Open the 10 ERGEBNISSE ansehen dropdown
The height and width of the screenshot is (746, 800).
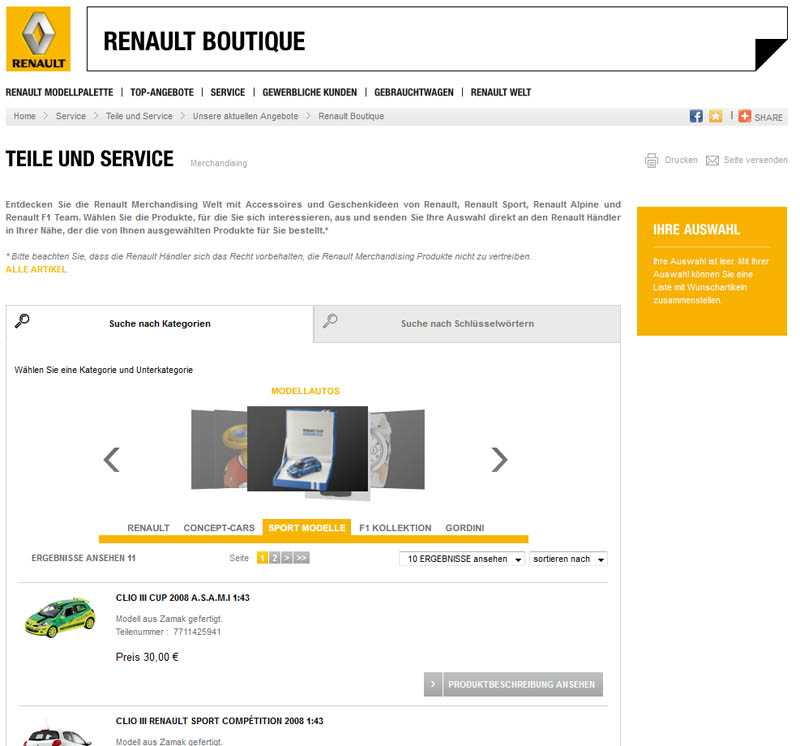click(461, 559)
